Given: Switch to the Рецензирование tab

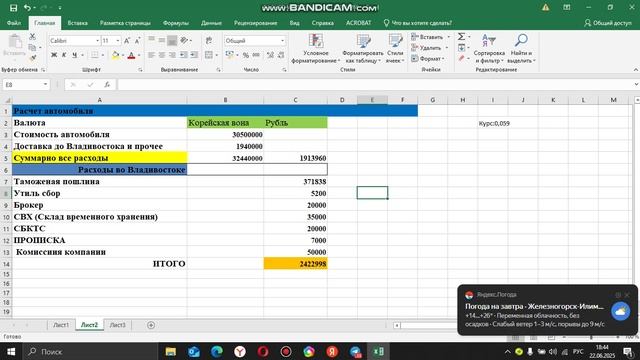Looking at the screenshot, I should (256, 23).
